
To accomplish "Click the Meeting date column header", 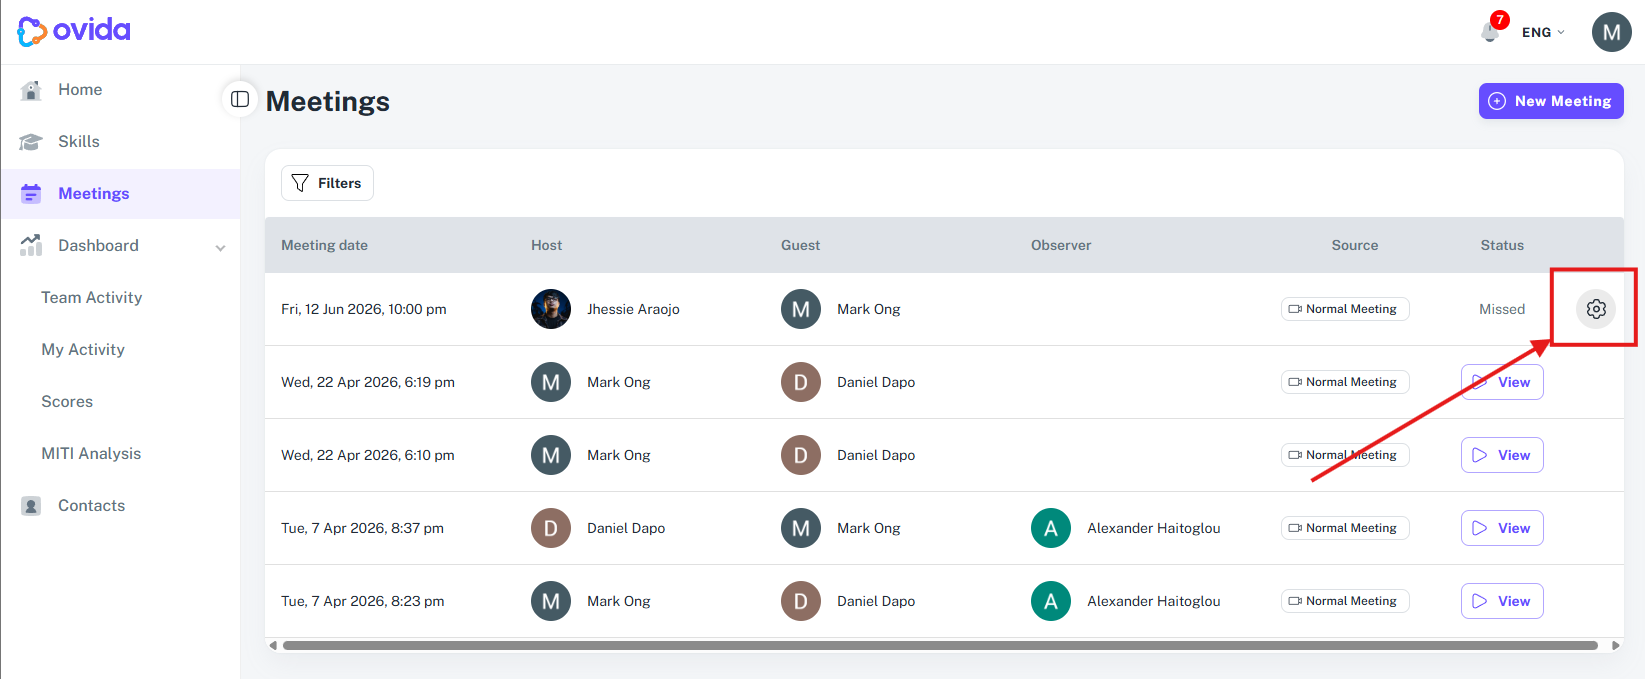I will point(324,245).
